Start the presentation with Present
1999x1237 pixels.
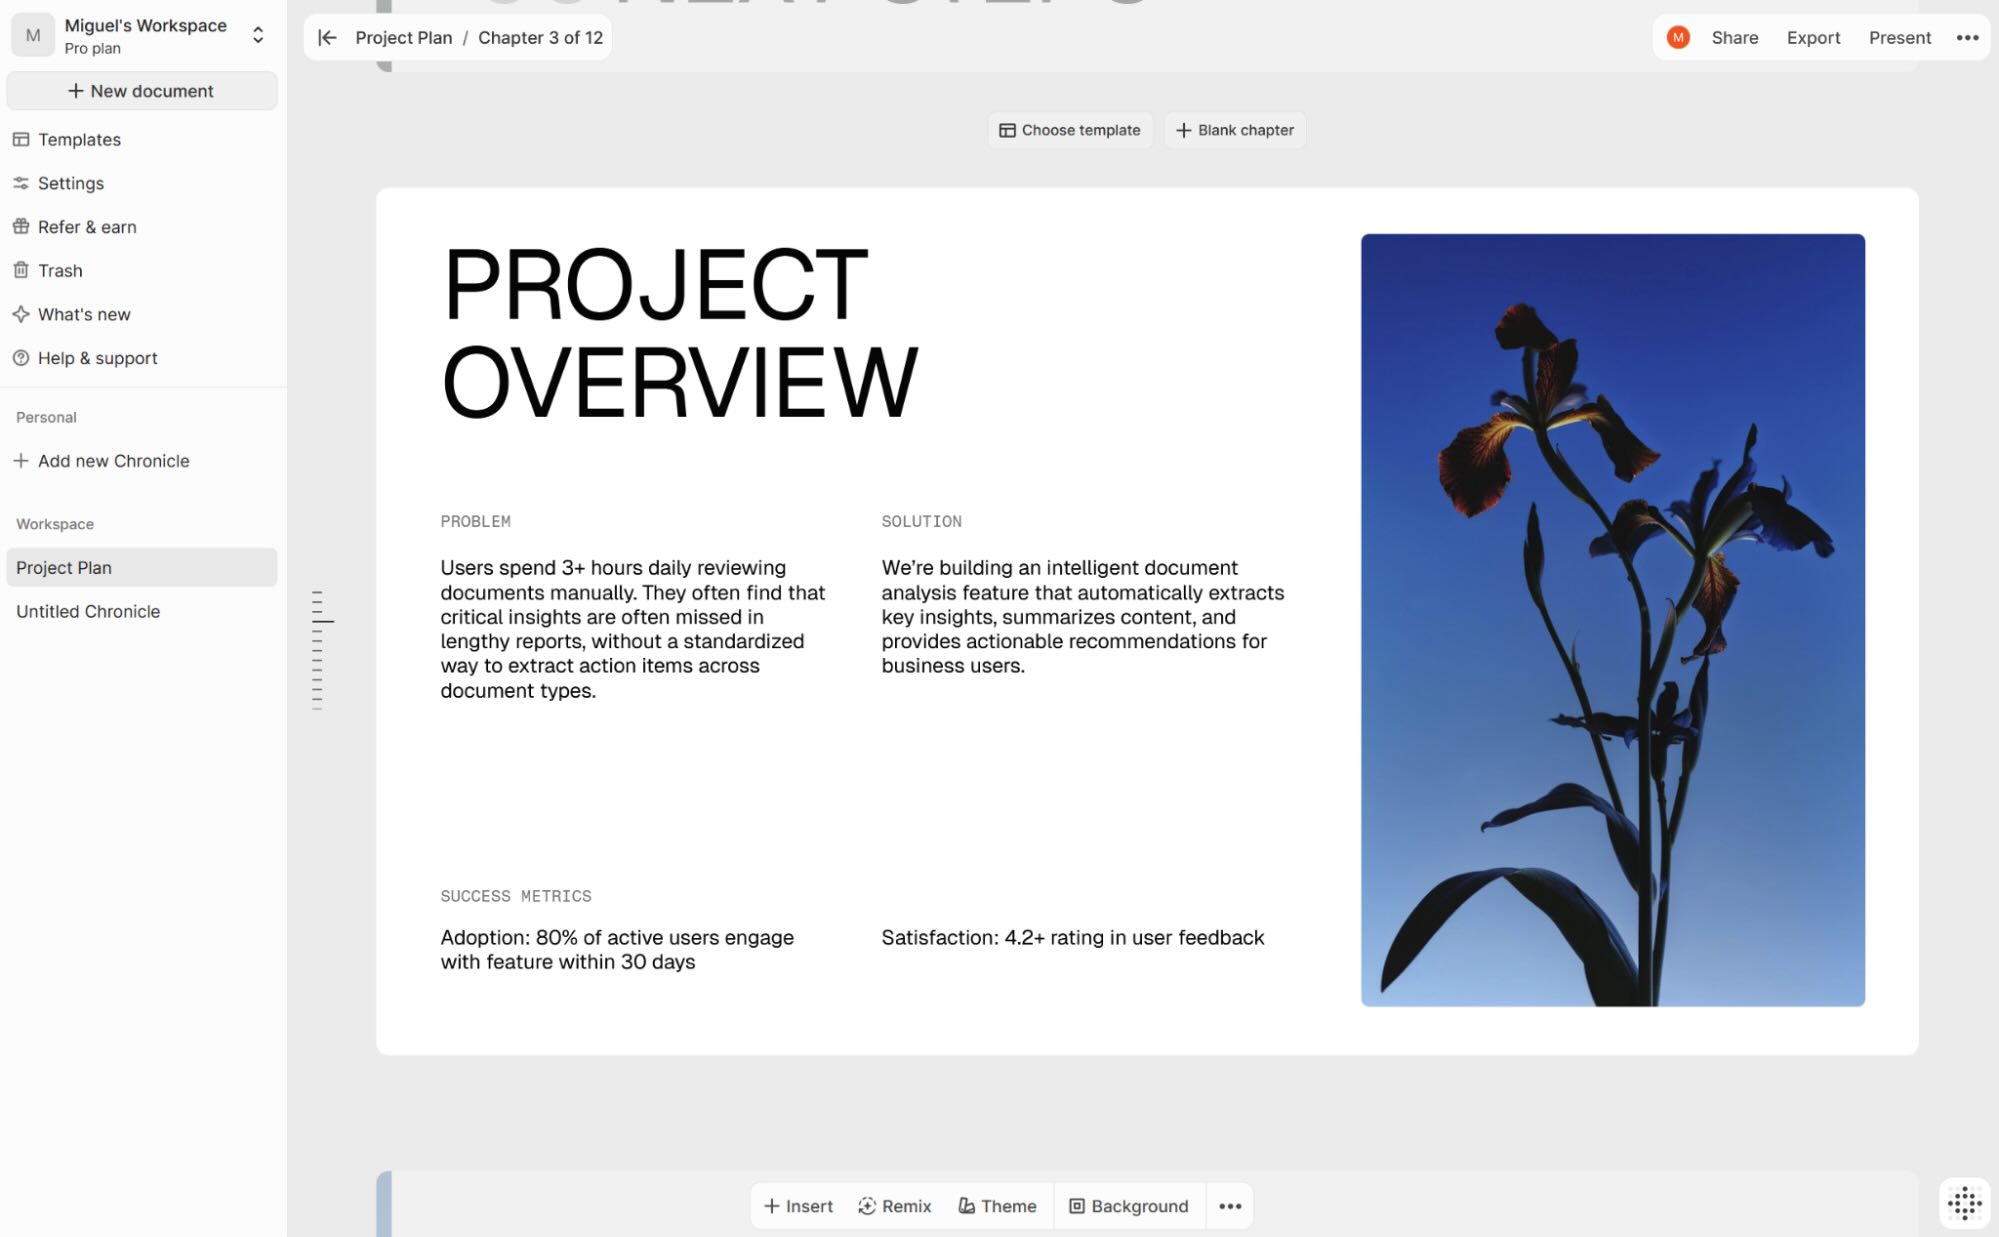(x=1899, y=37)
